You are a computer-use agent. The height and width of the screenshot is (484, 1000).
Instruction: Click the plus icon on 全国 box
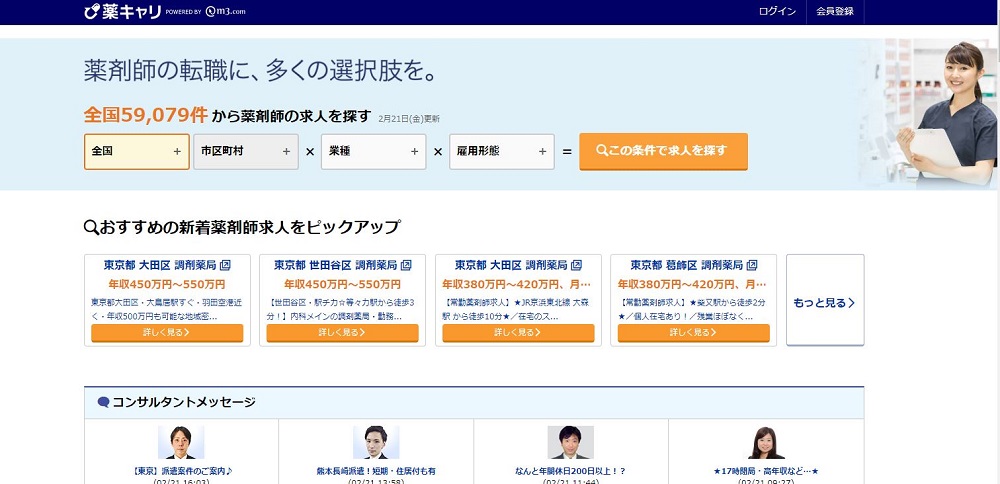coord(177,152)
